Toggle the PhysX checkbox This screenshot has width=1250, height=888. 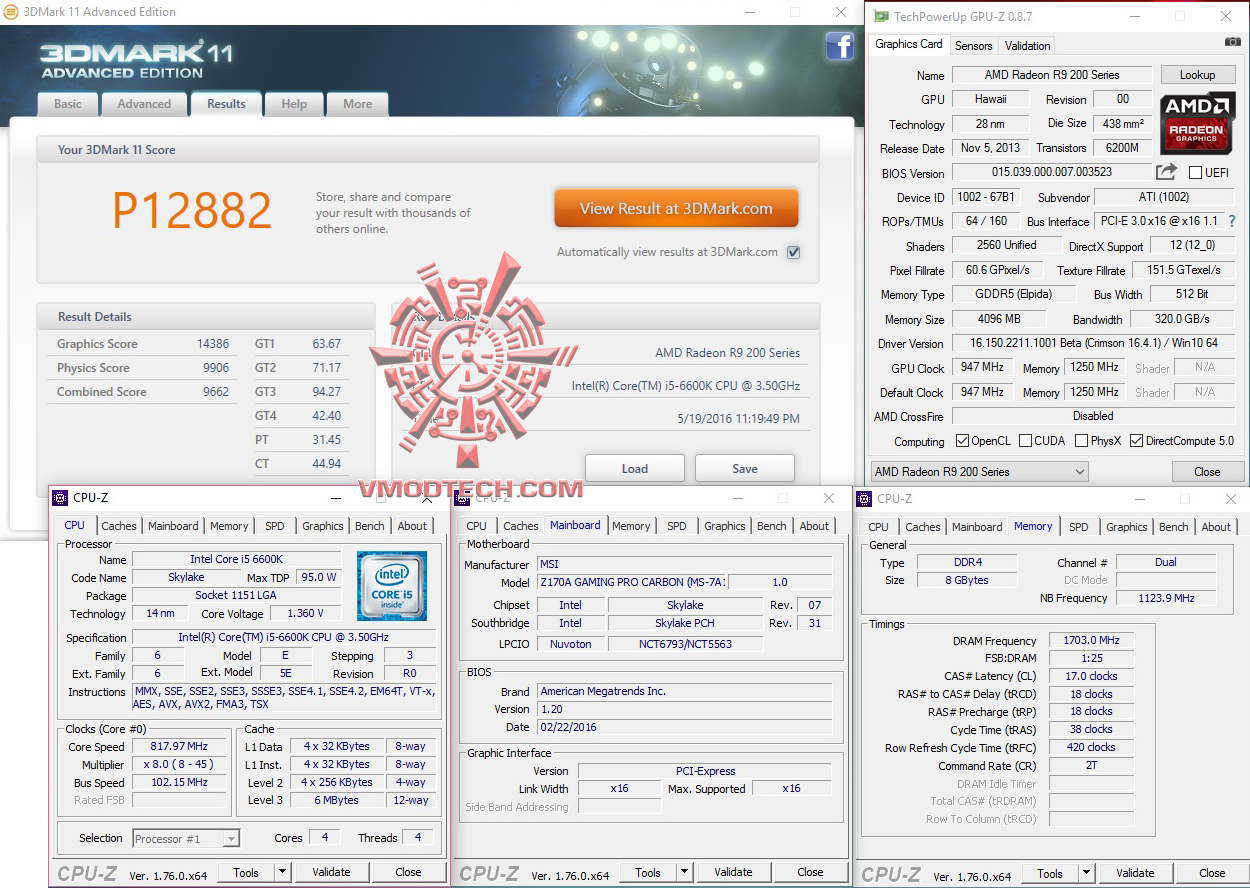click(x=1081, y=441)
